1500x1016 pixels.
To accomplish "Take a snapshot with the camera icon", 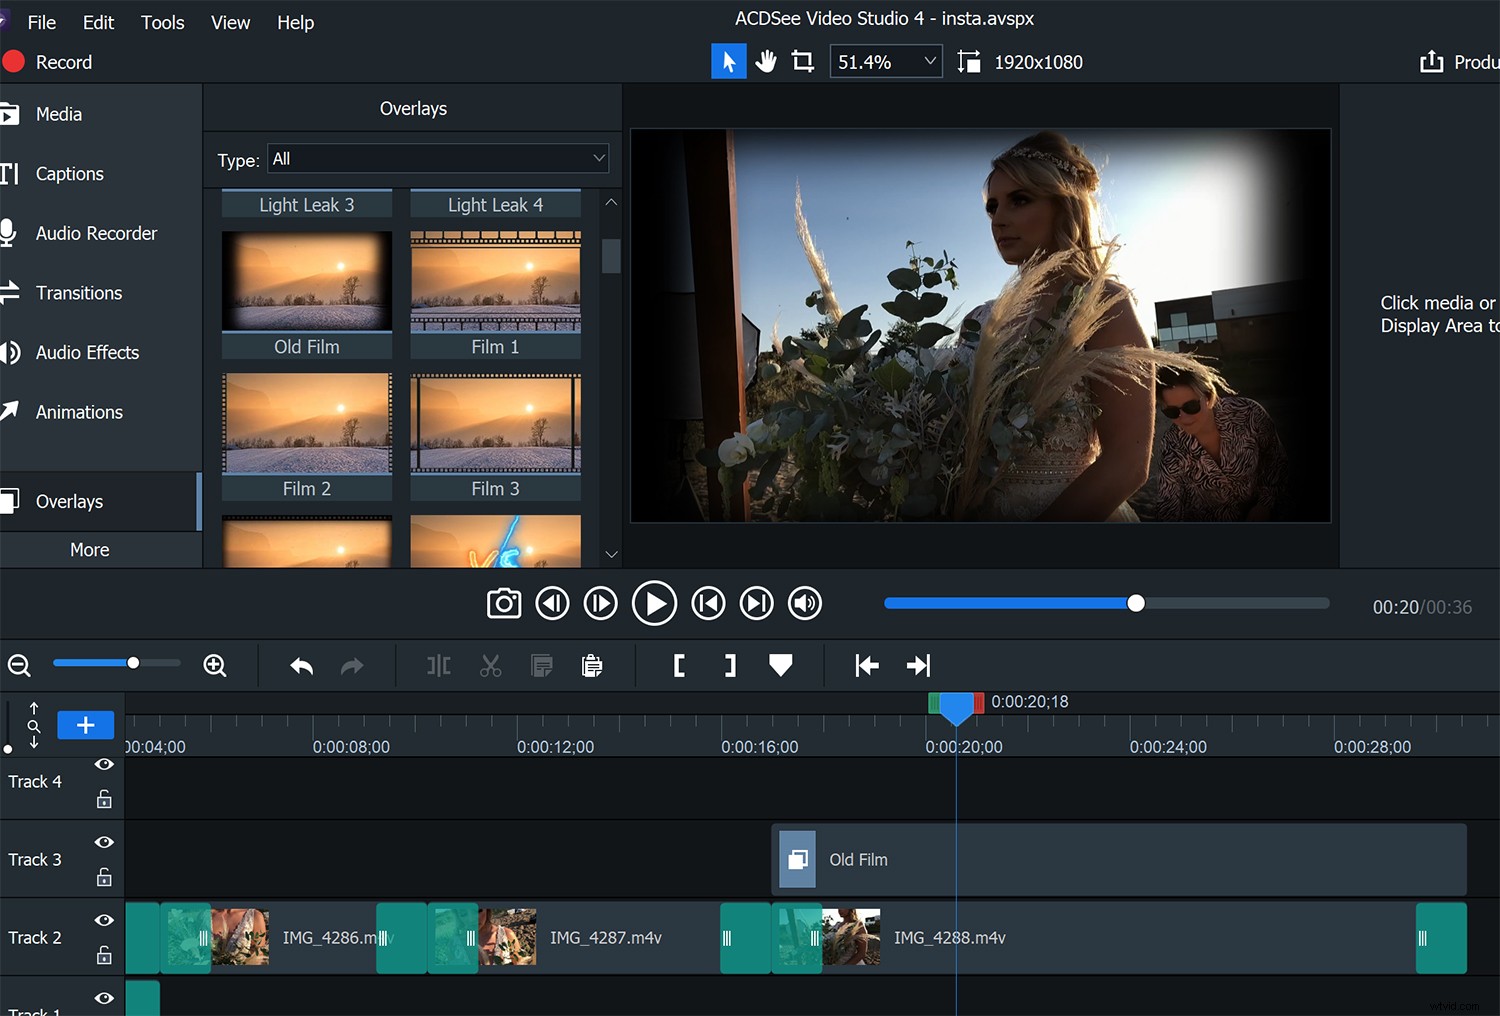I will pos(503,603).
